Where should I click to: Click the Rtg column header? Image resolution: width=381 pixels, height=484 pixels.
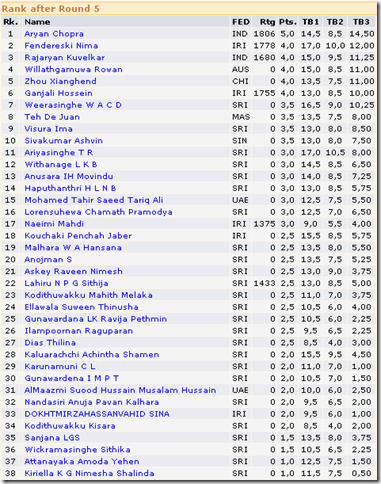267,22
